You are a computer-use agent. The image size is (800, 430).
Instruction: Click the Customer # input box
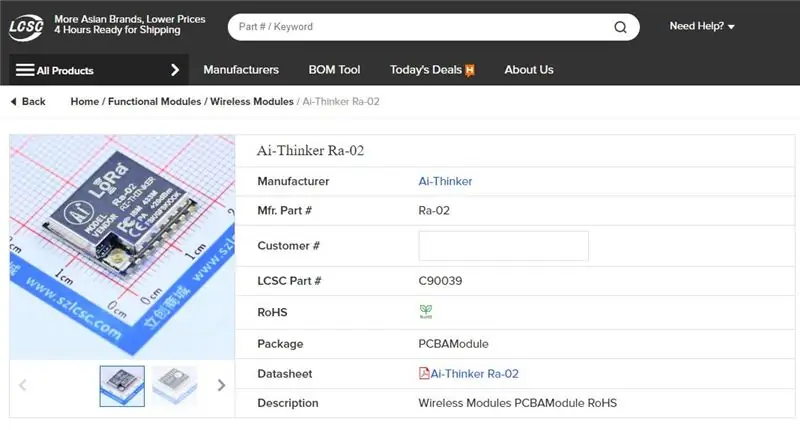coord(503,246)
